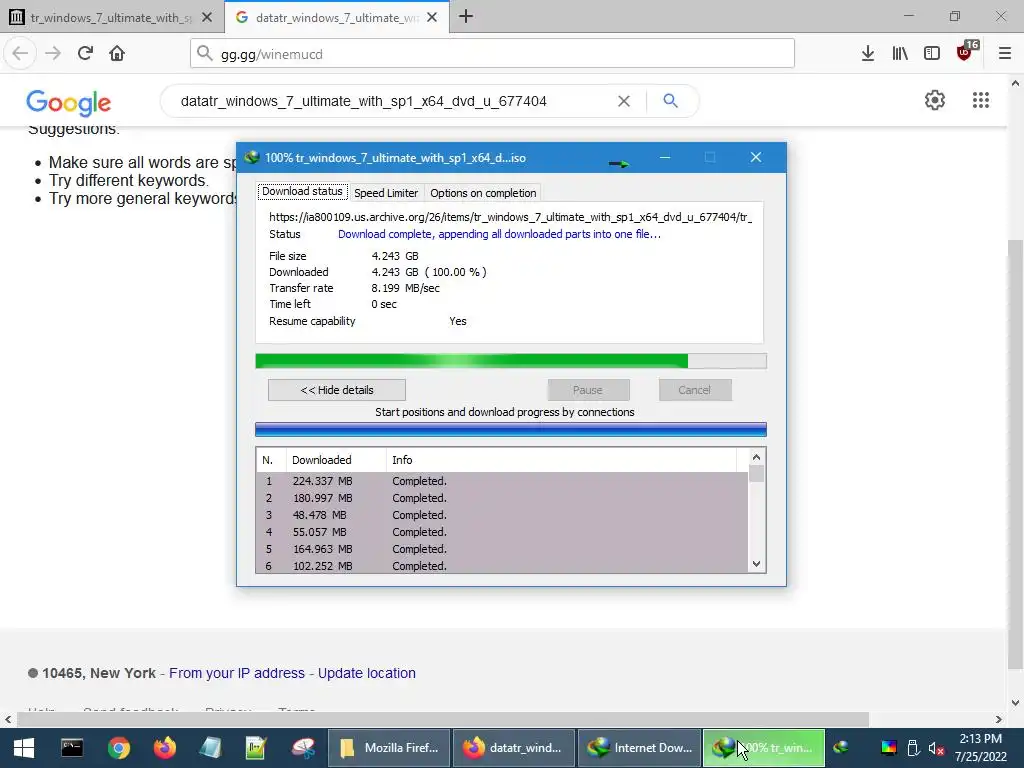The height and width of the screenshot is (768, 1024).
Task: Click the Google search text field
Action: point(392,101)
